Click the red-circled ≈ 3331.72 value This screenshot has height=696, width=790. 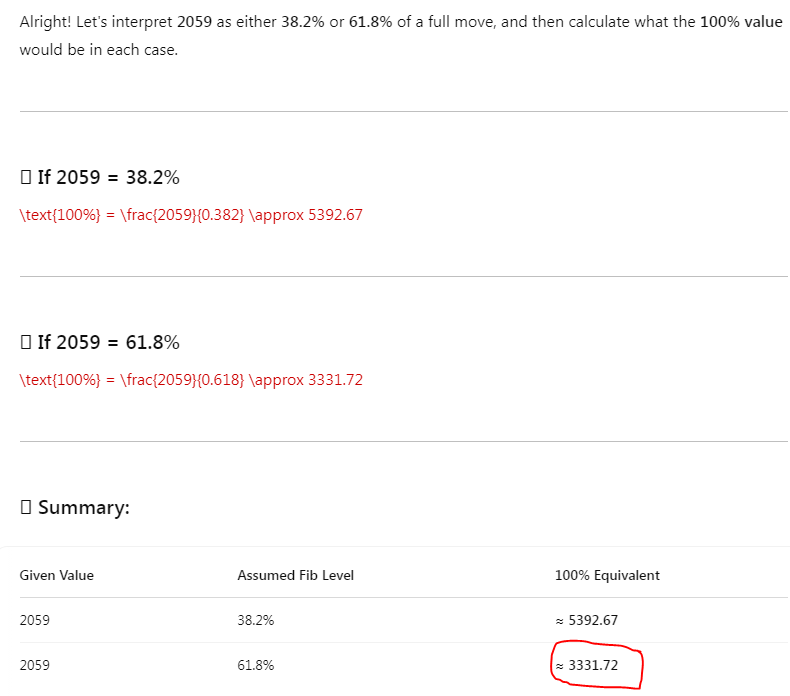[x=593, y=665]
